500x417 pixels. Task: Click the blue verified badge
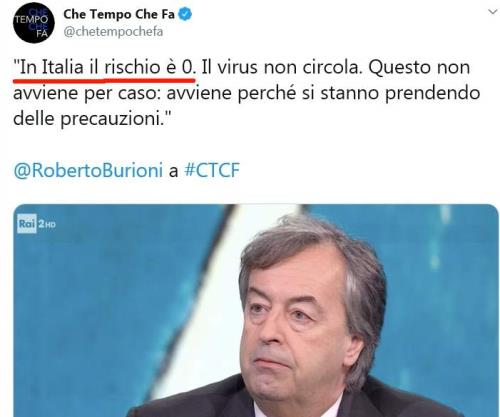click(x=185, y=14)
